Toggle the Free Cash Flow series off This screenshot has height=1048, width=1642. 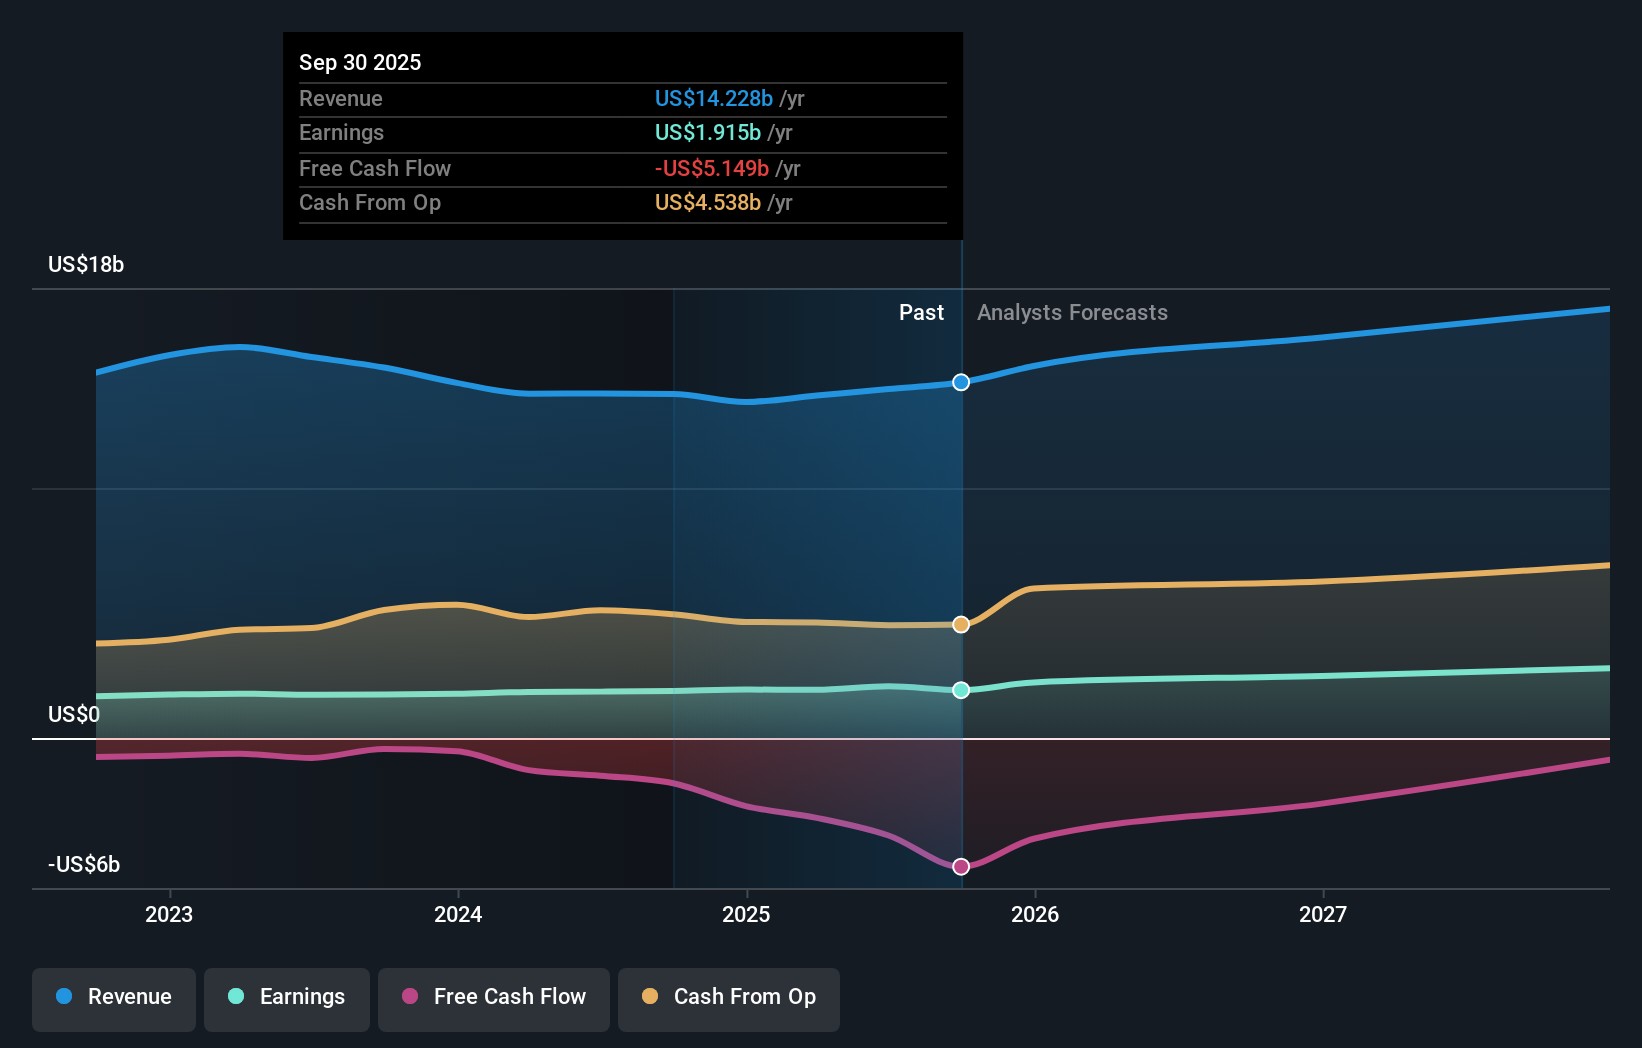(x=494, y=998)
